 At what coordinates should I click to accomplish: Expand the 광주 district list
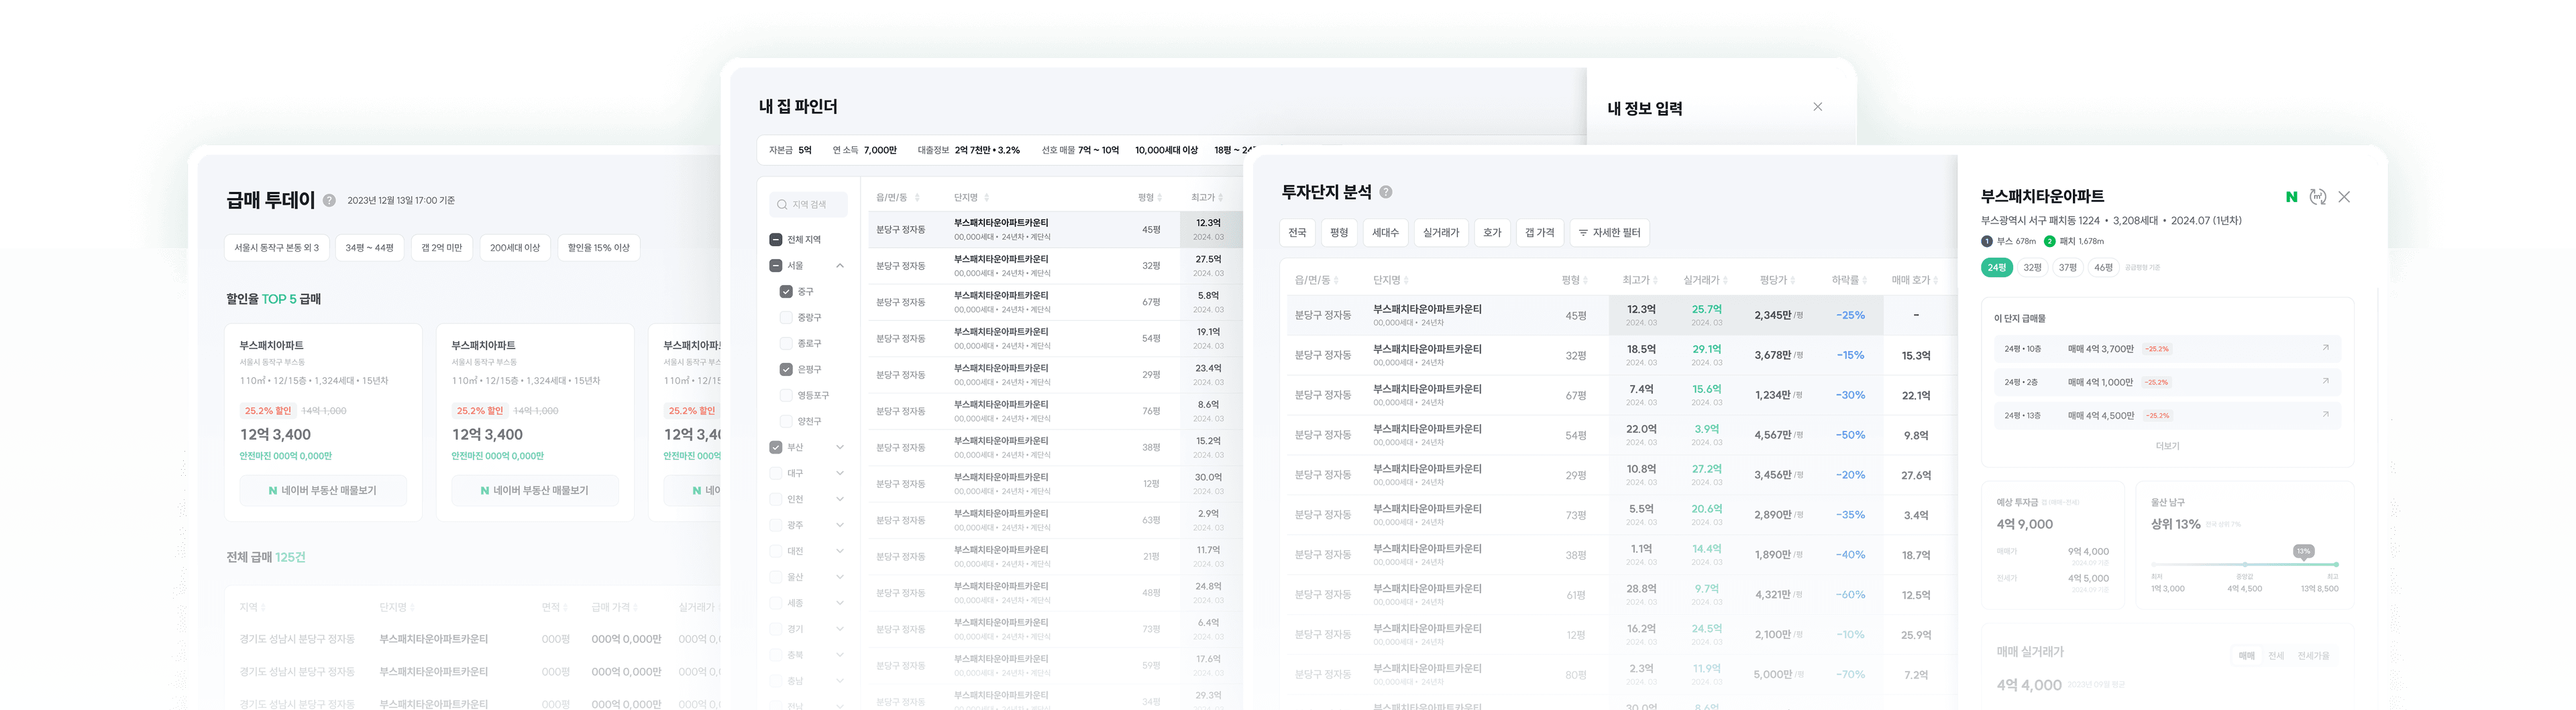[x=840, y=525]
